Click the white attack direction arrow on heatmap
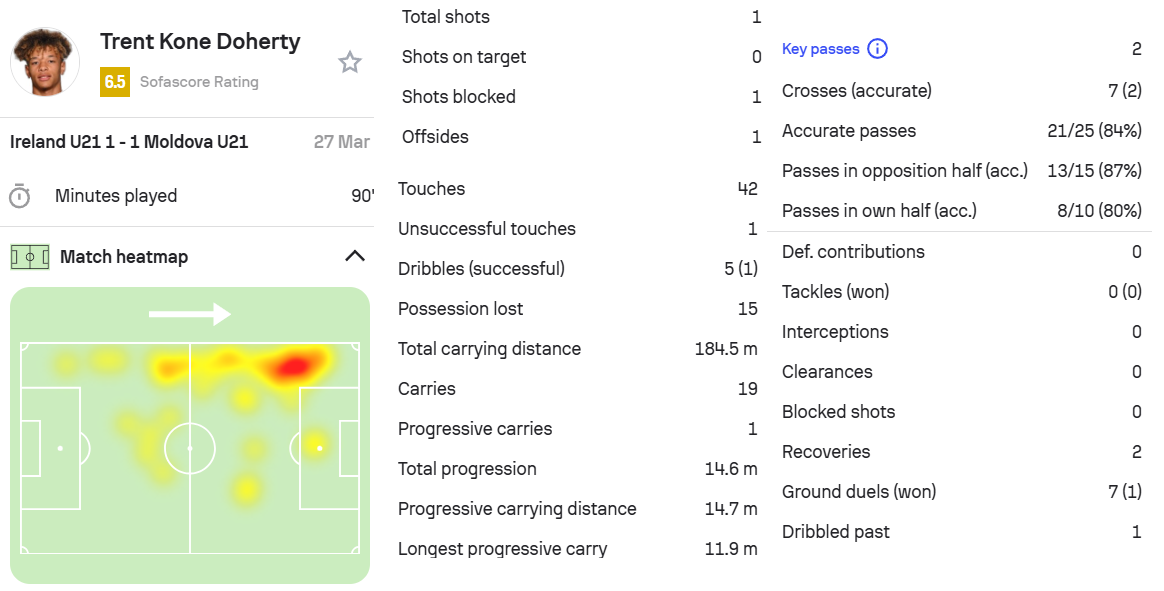The image size is (1164, 591). (189, 315)
